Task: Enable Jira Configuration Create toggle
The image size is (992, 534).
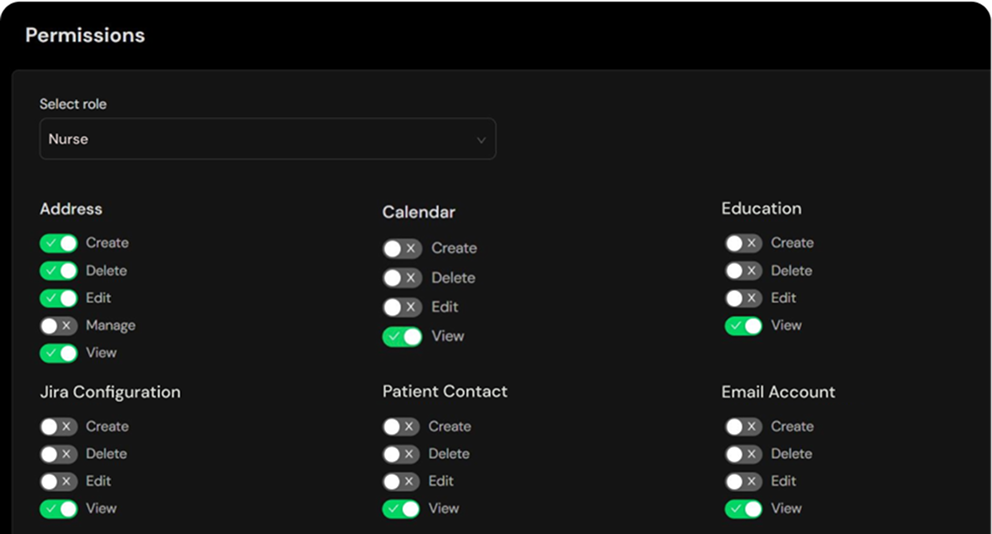Action: (59, 426)
